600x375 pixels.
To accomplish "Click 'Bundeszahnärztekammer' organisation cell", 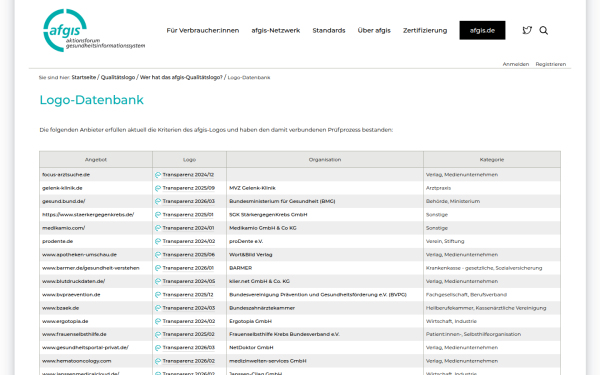I will tap(262, 308).
